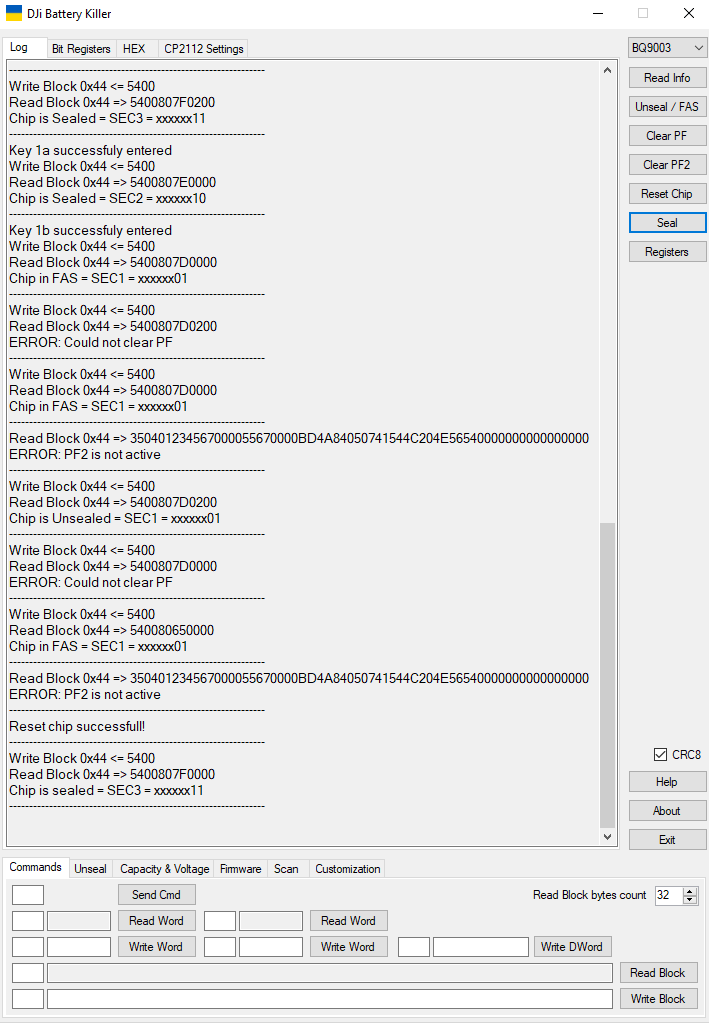The height and width of the screenshot is (1023, 709).
Task: Open the Firmware tab
Action: (240, 869)
